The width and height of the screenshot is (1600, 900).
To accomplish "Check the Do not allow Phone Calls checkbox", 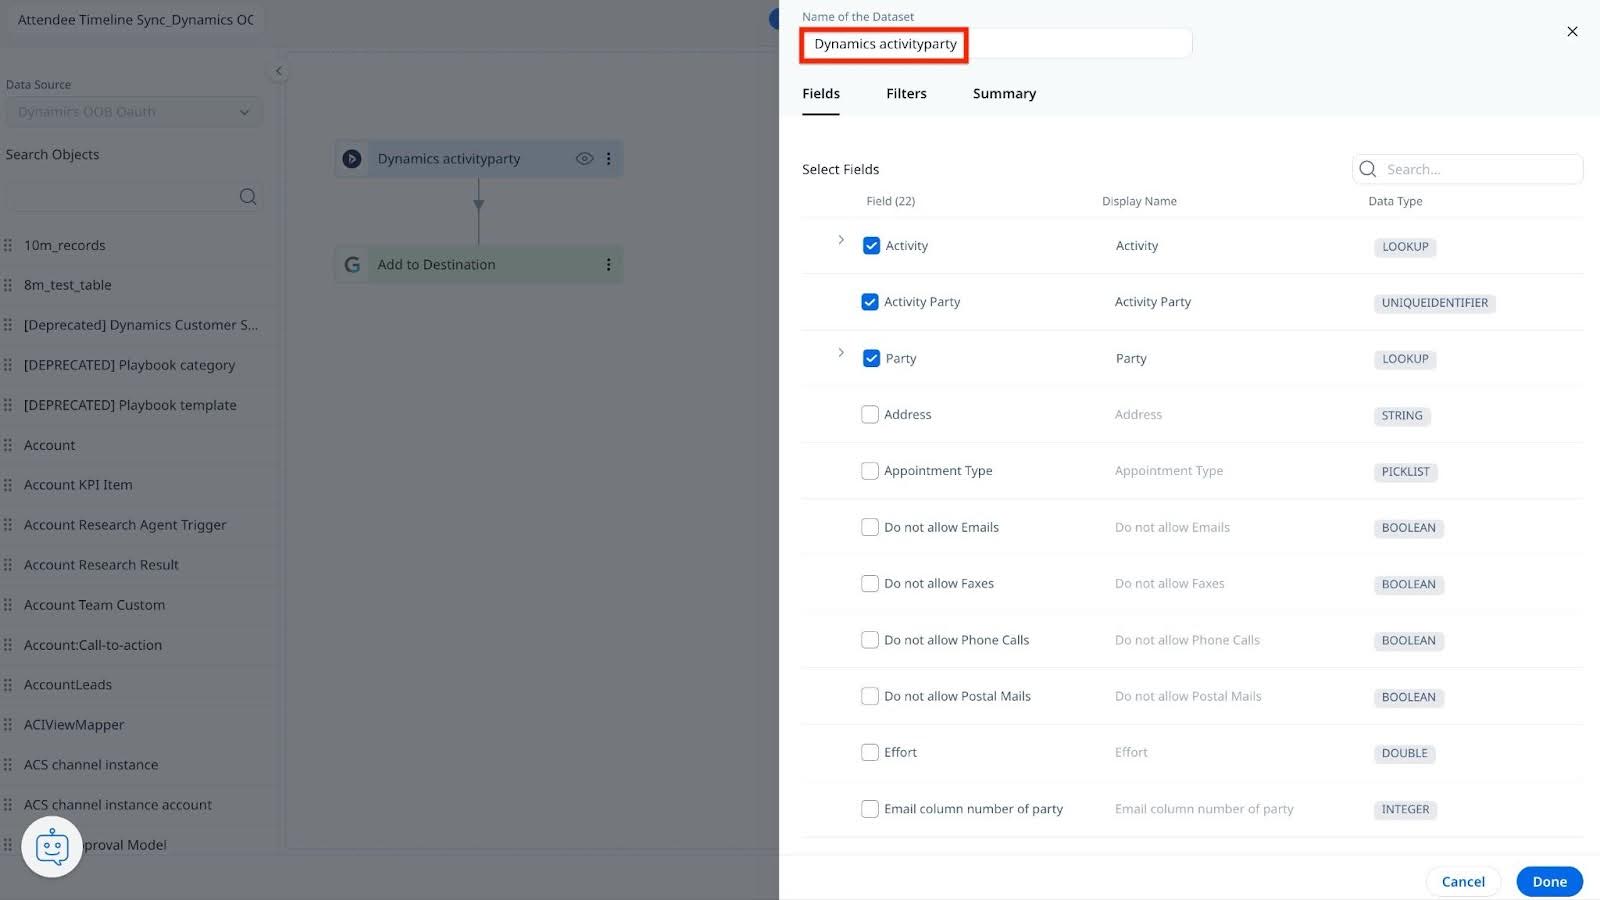I will click(870, 640).
